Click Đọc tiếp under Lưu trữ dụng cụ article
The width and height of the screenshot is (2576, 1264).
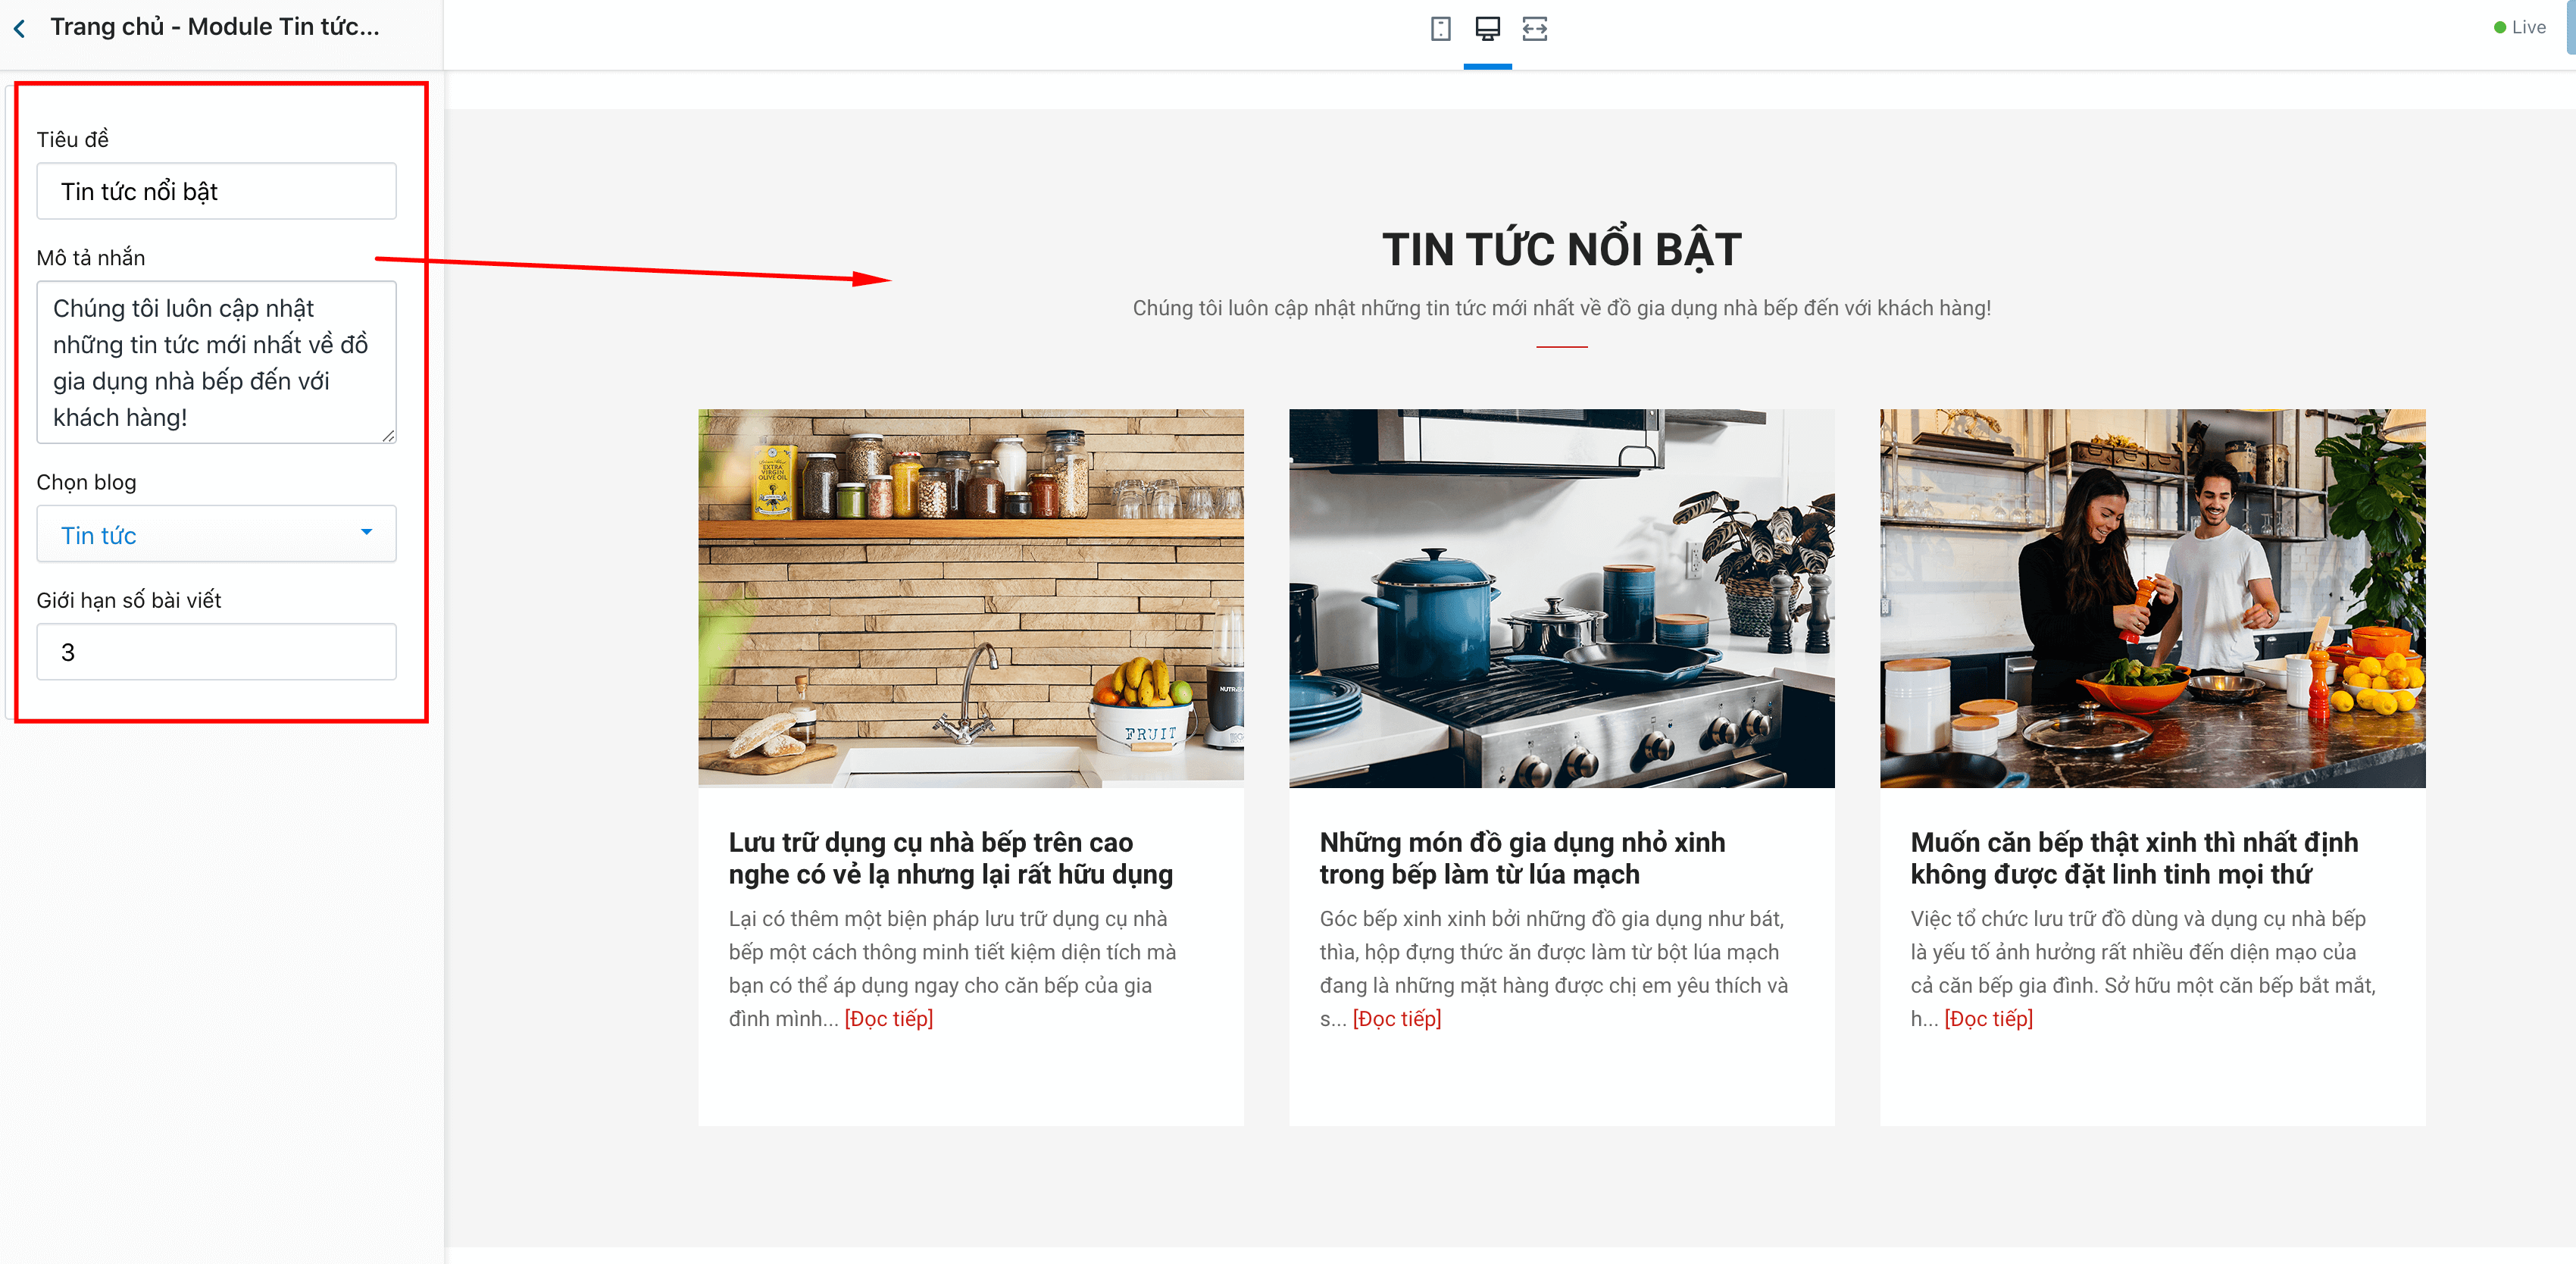[888, 1018]
